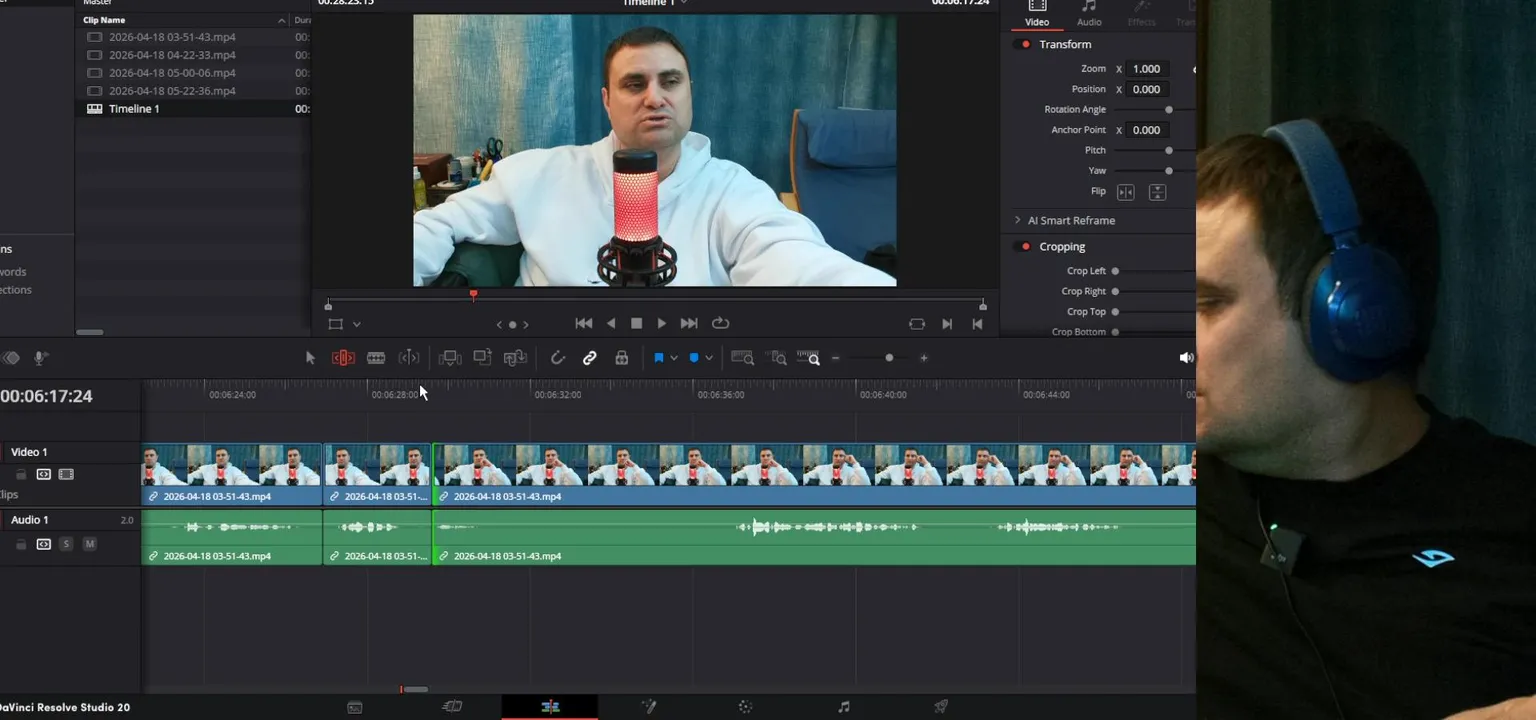Click the Anchor Point X value field
Image resolution: width=1536 pixels, height=720 pixels.
1148,130
